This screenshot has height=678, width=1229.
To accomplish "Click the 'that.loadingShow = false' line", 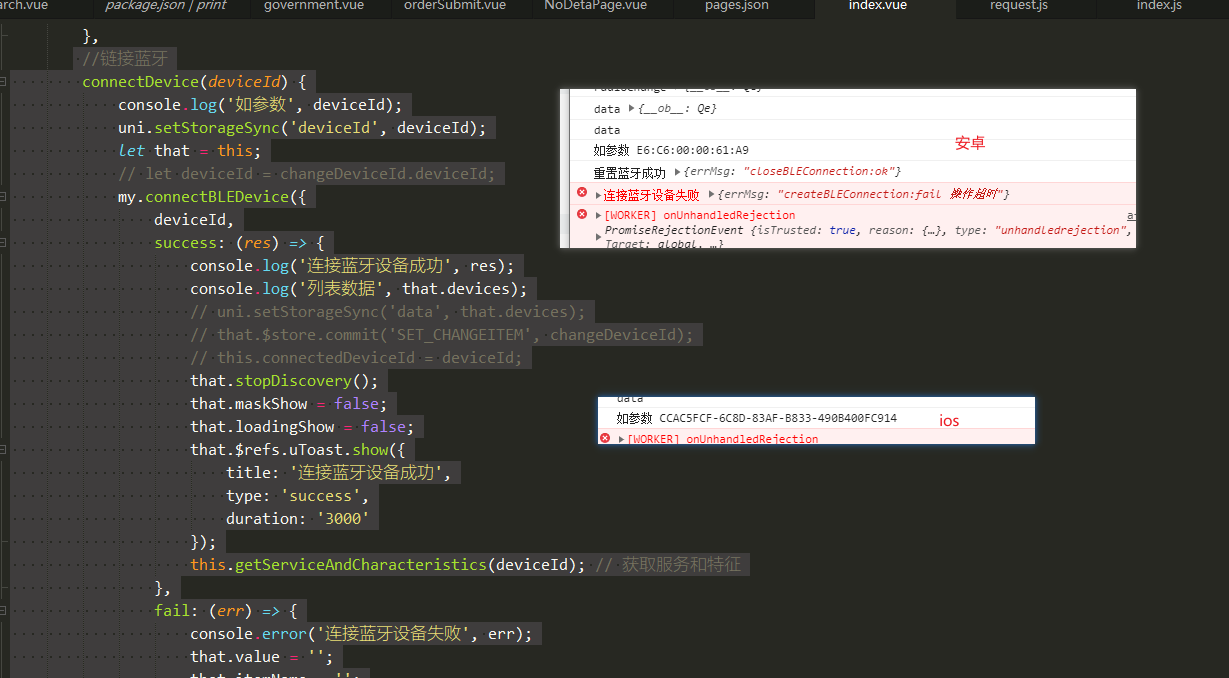I will pyautogui.click(x=302, y=427).
